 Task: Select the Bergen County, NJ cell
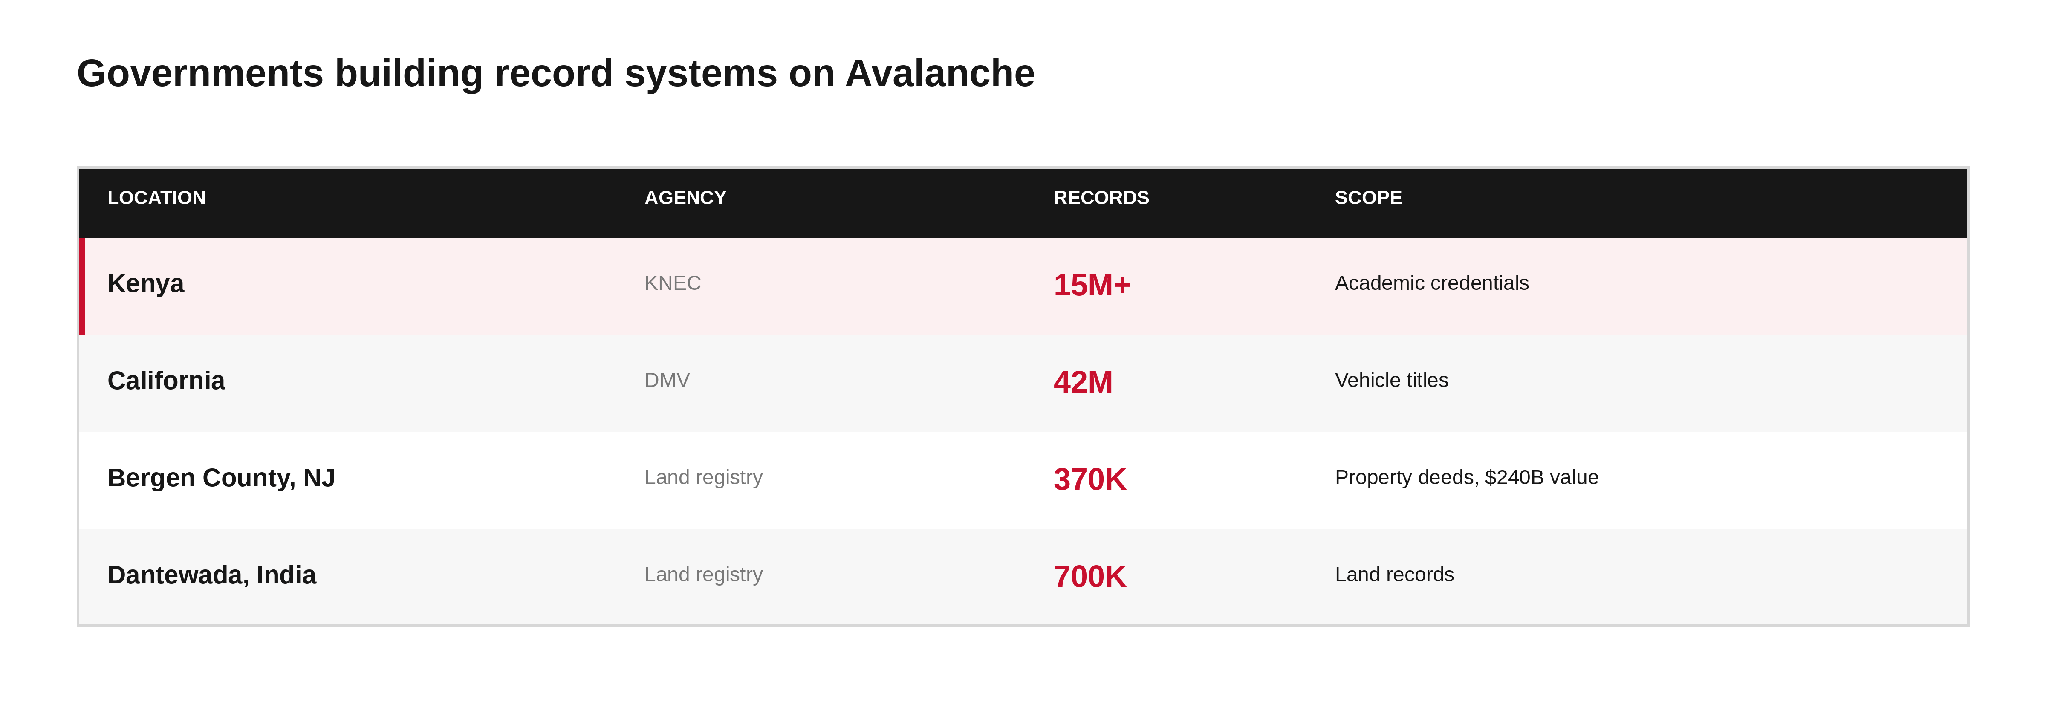221,478
